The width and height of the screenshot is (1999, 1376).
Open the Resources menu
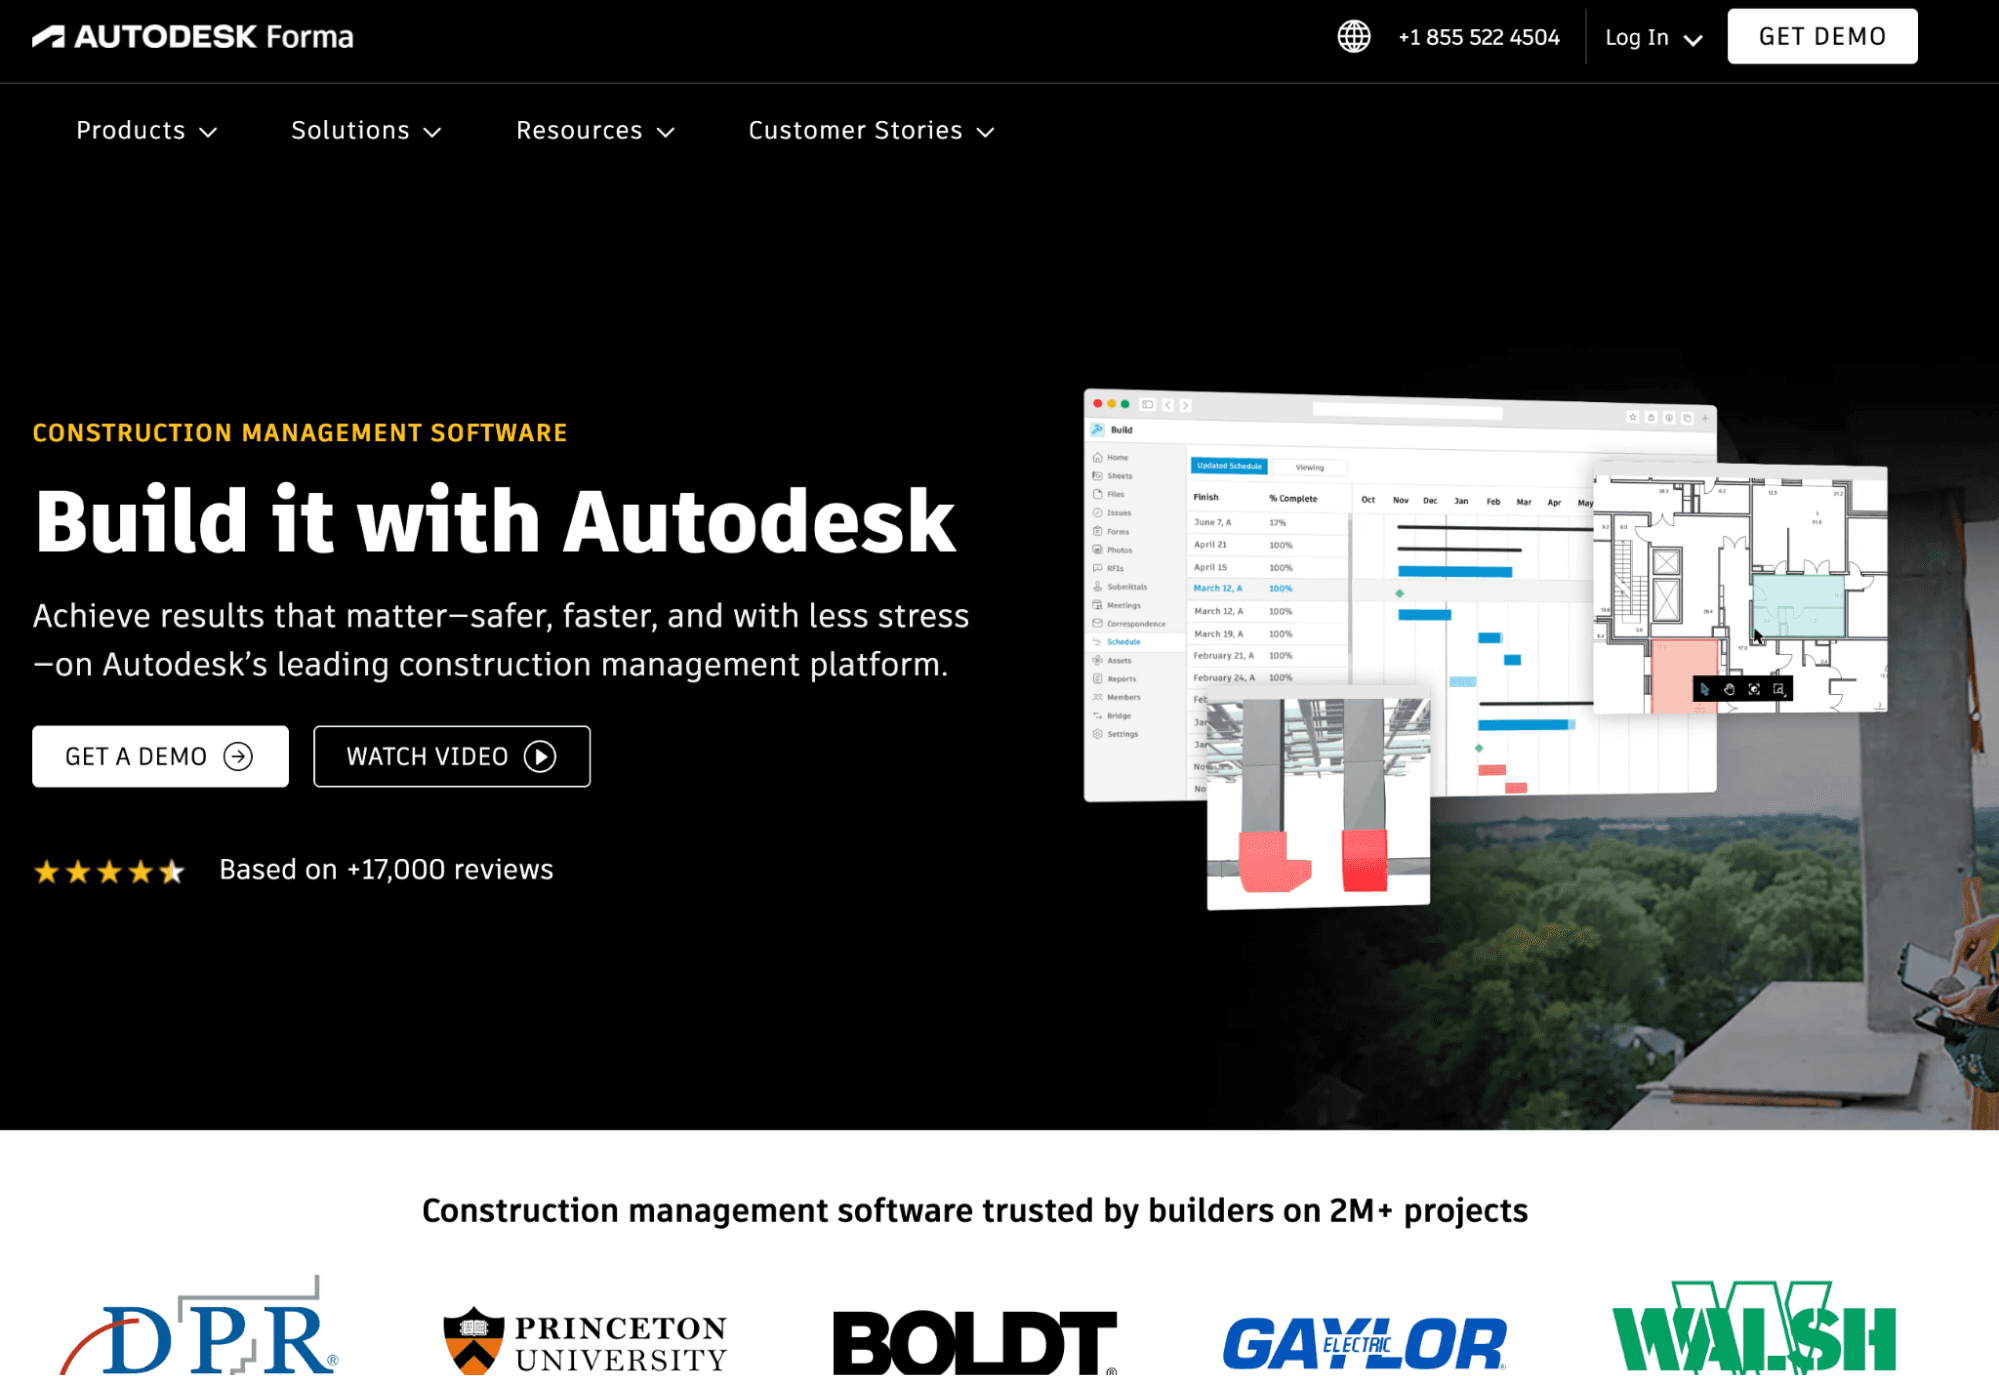point(596,131)
